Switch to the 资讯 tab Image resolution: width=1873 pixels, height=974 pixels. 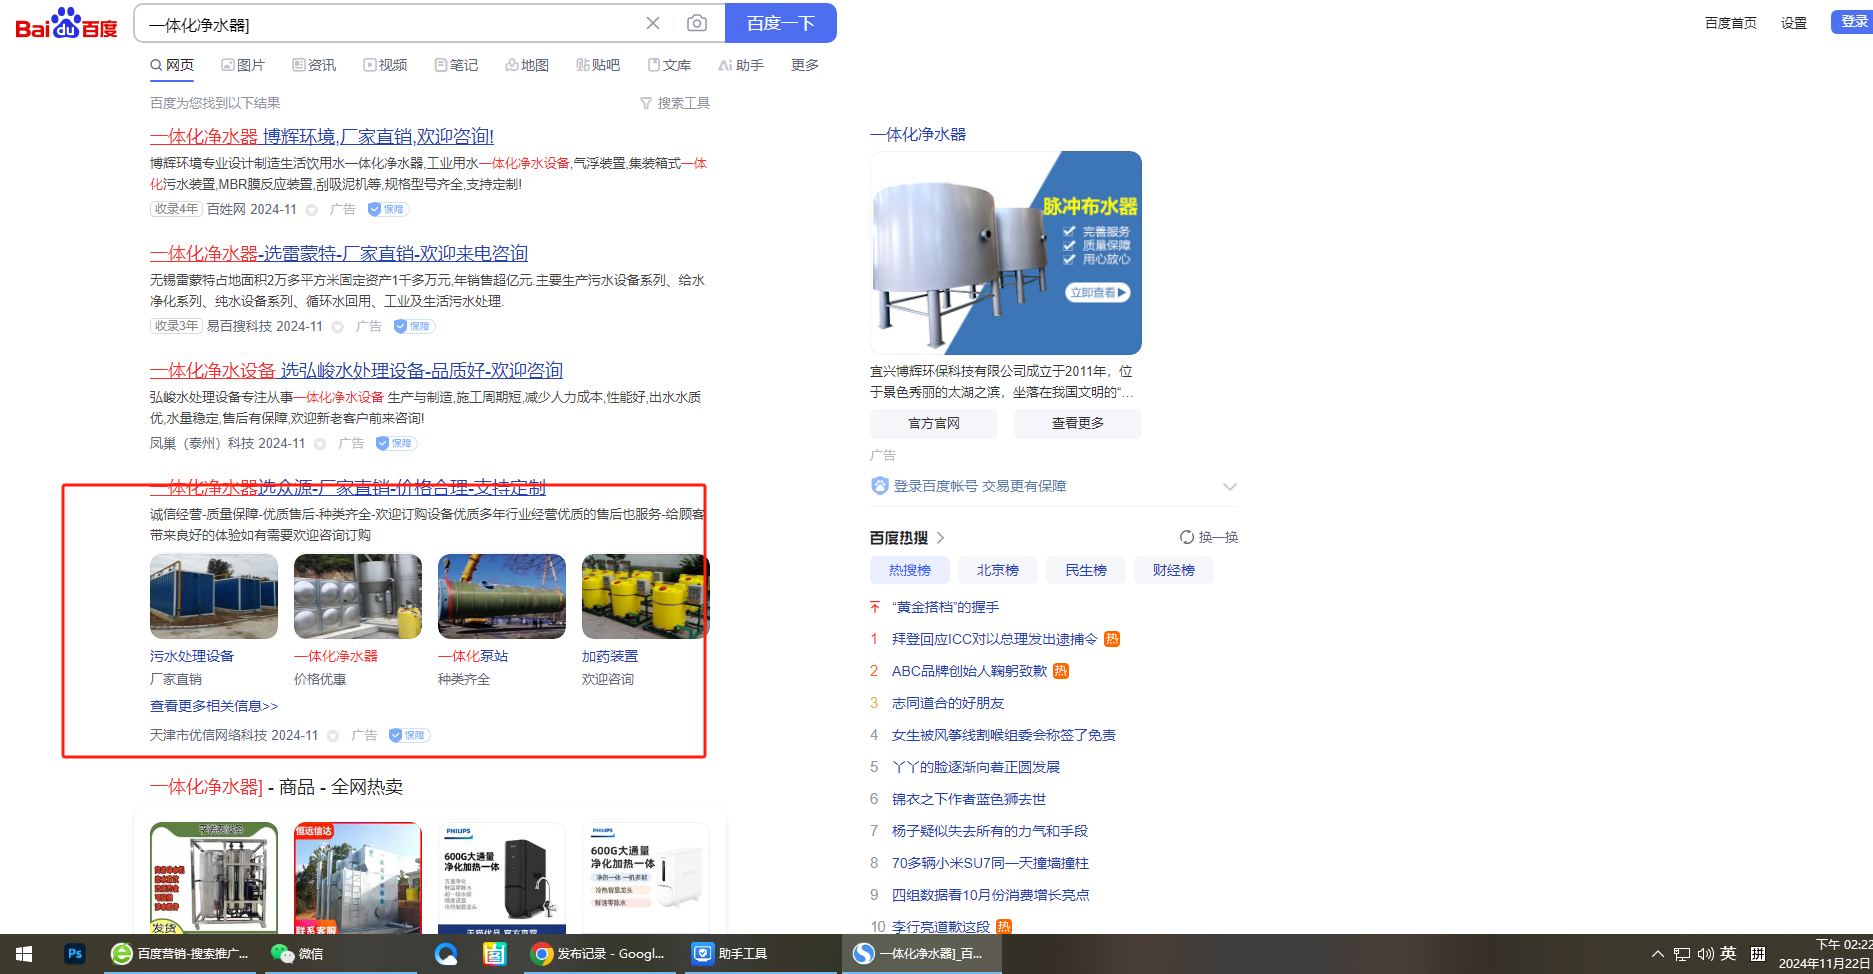[314, 65]
